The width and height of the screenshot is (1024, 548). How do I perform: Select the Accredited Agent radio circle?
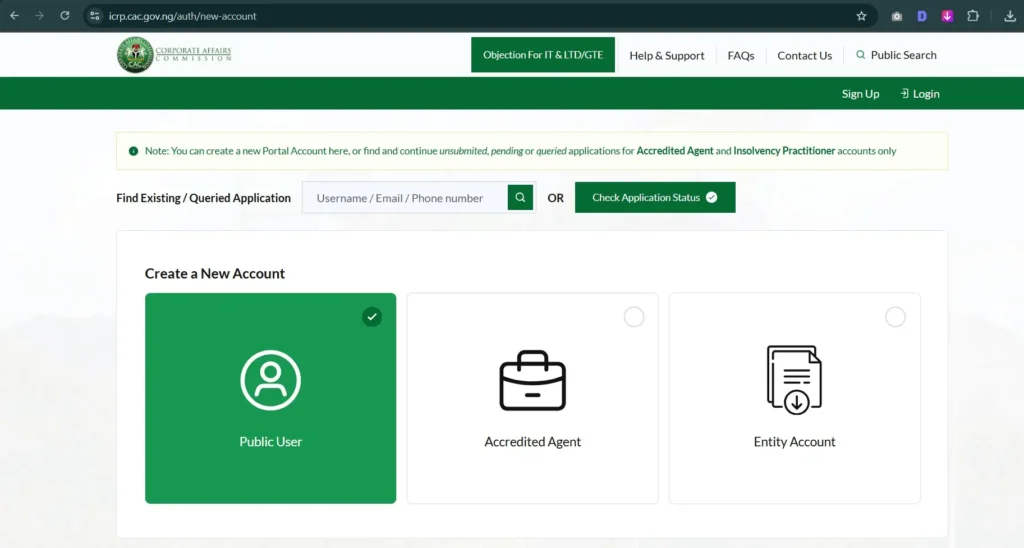pos(633,317)
